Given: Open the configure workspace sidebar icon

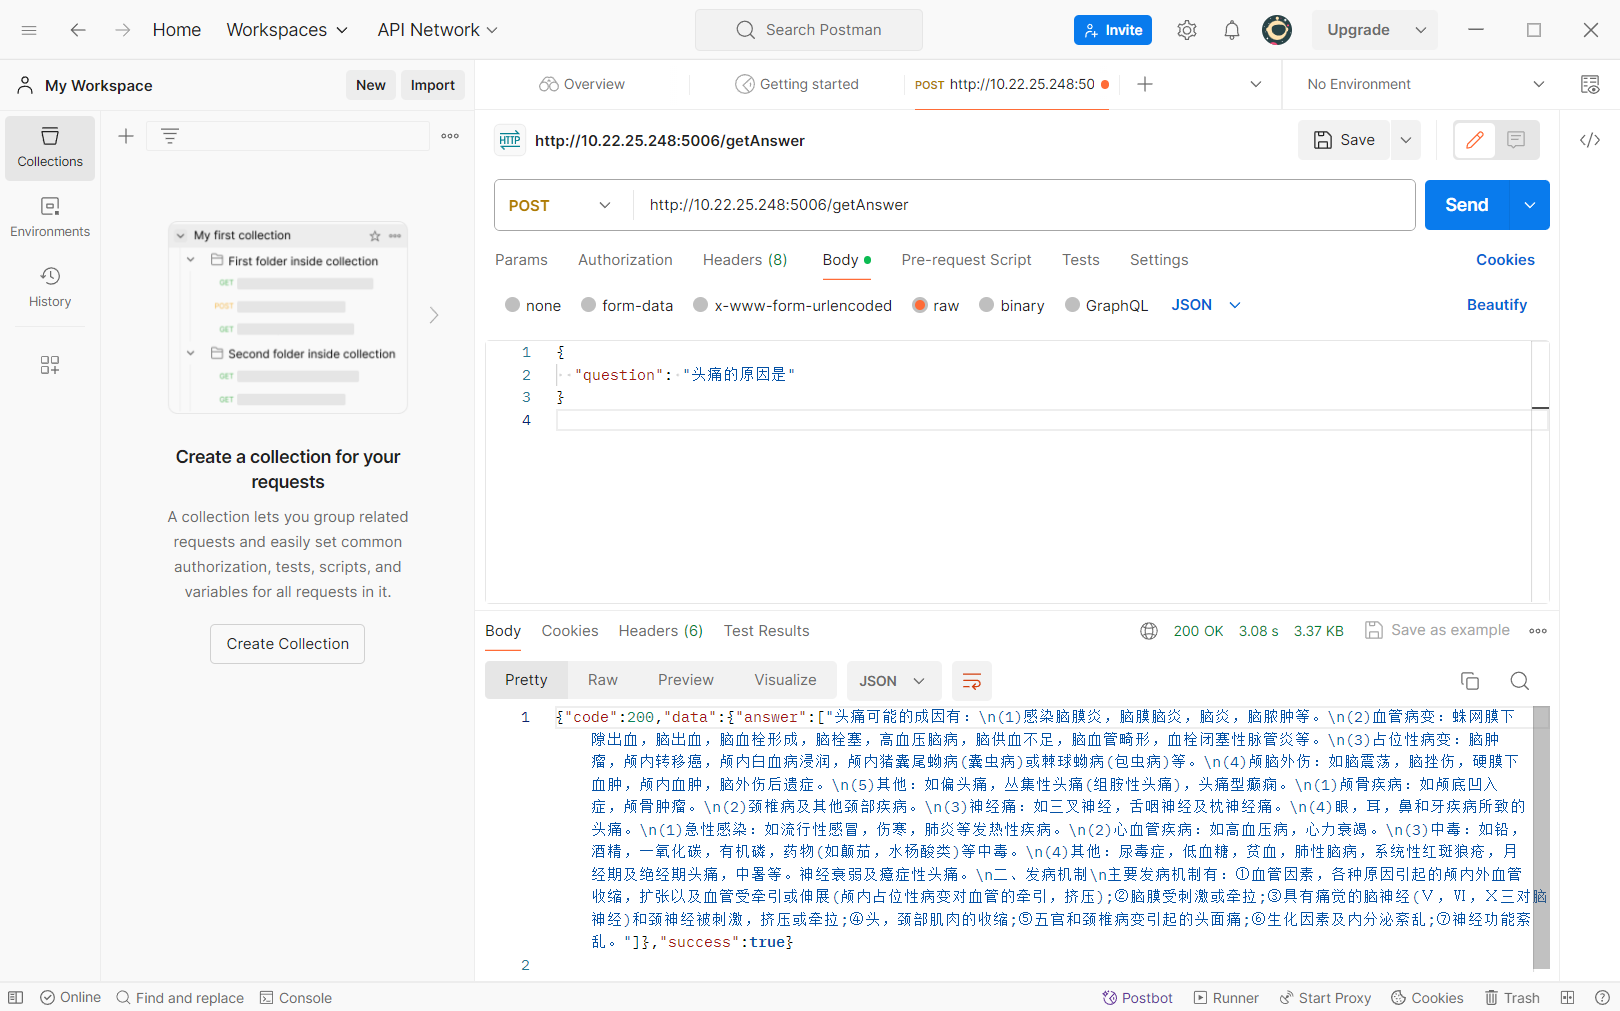Looking at the screenshot, I should 50,365.
